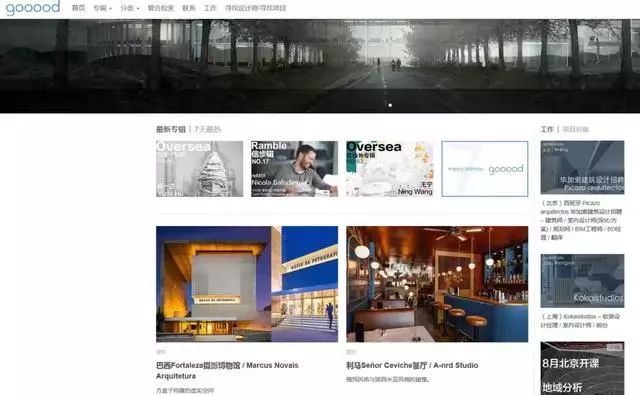Select the 工作 tab in right sidebar

(x=547, y=129)
